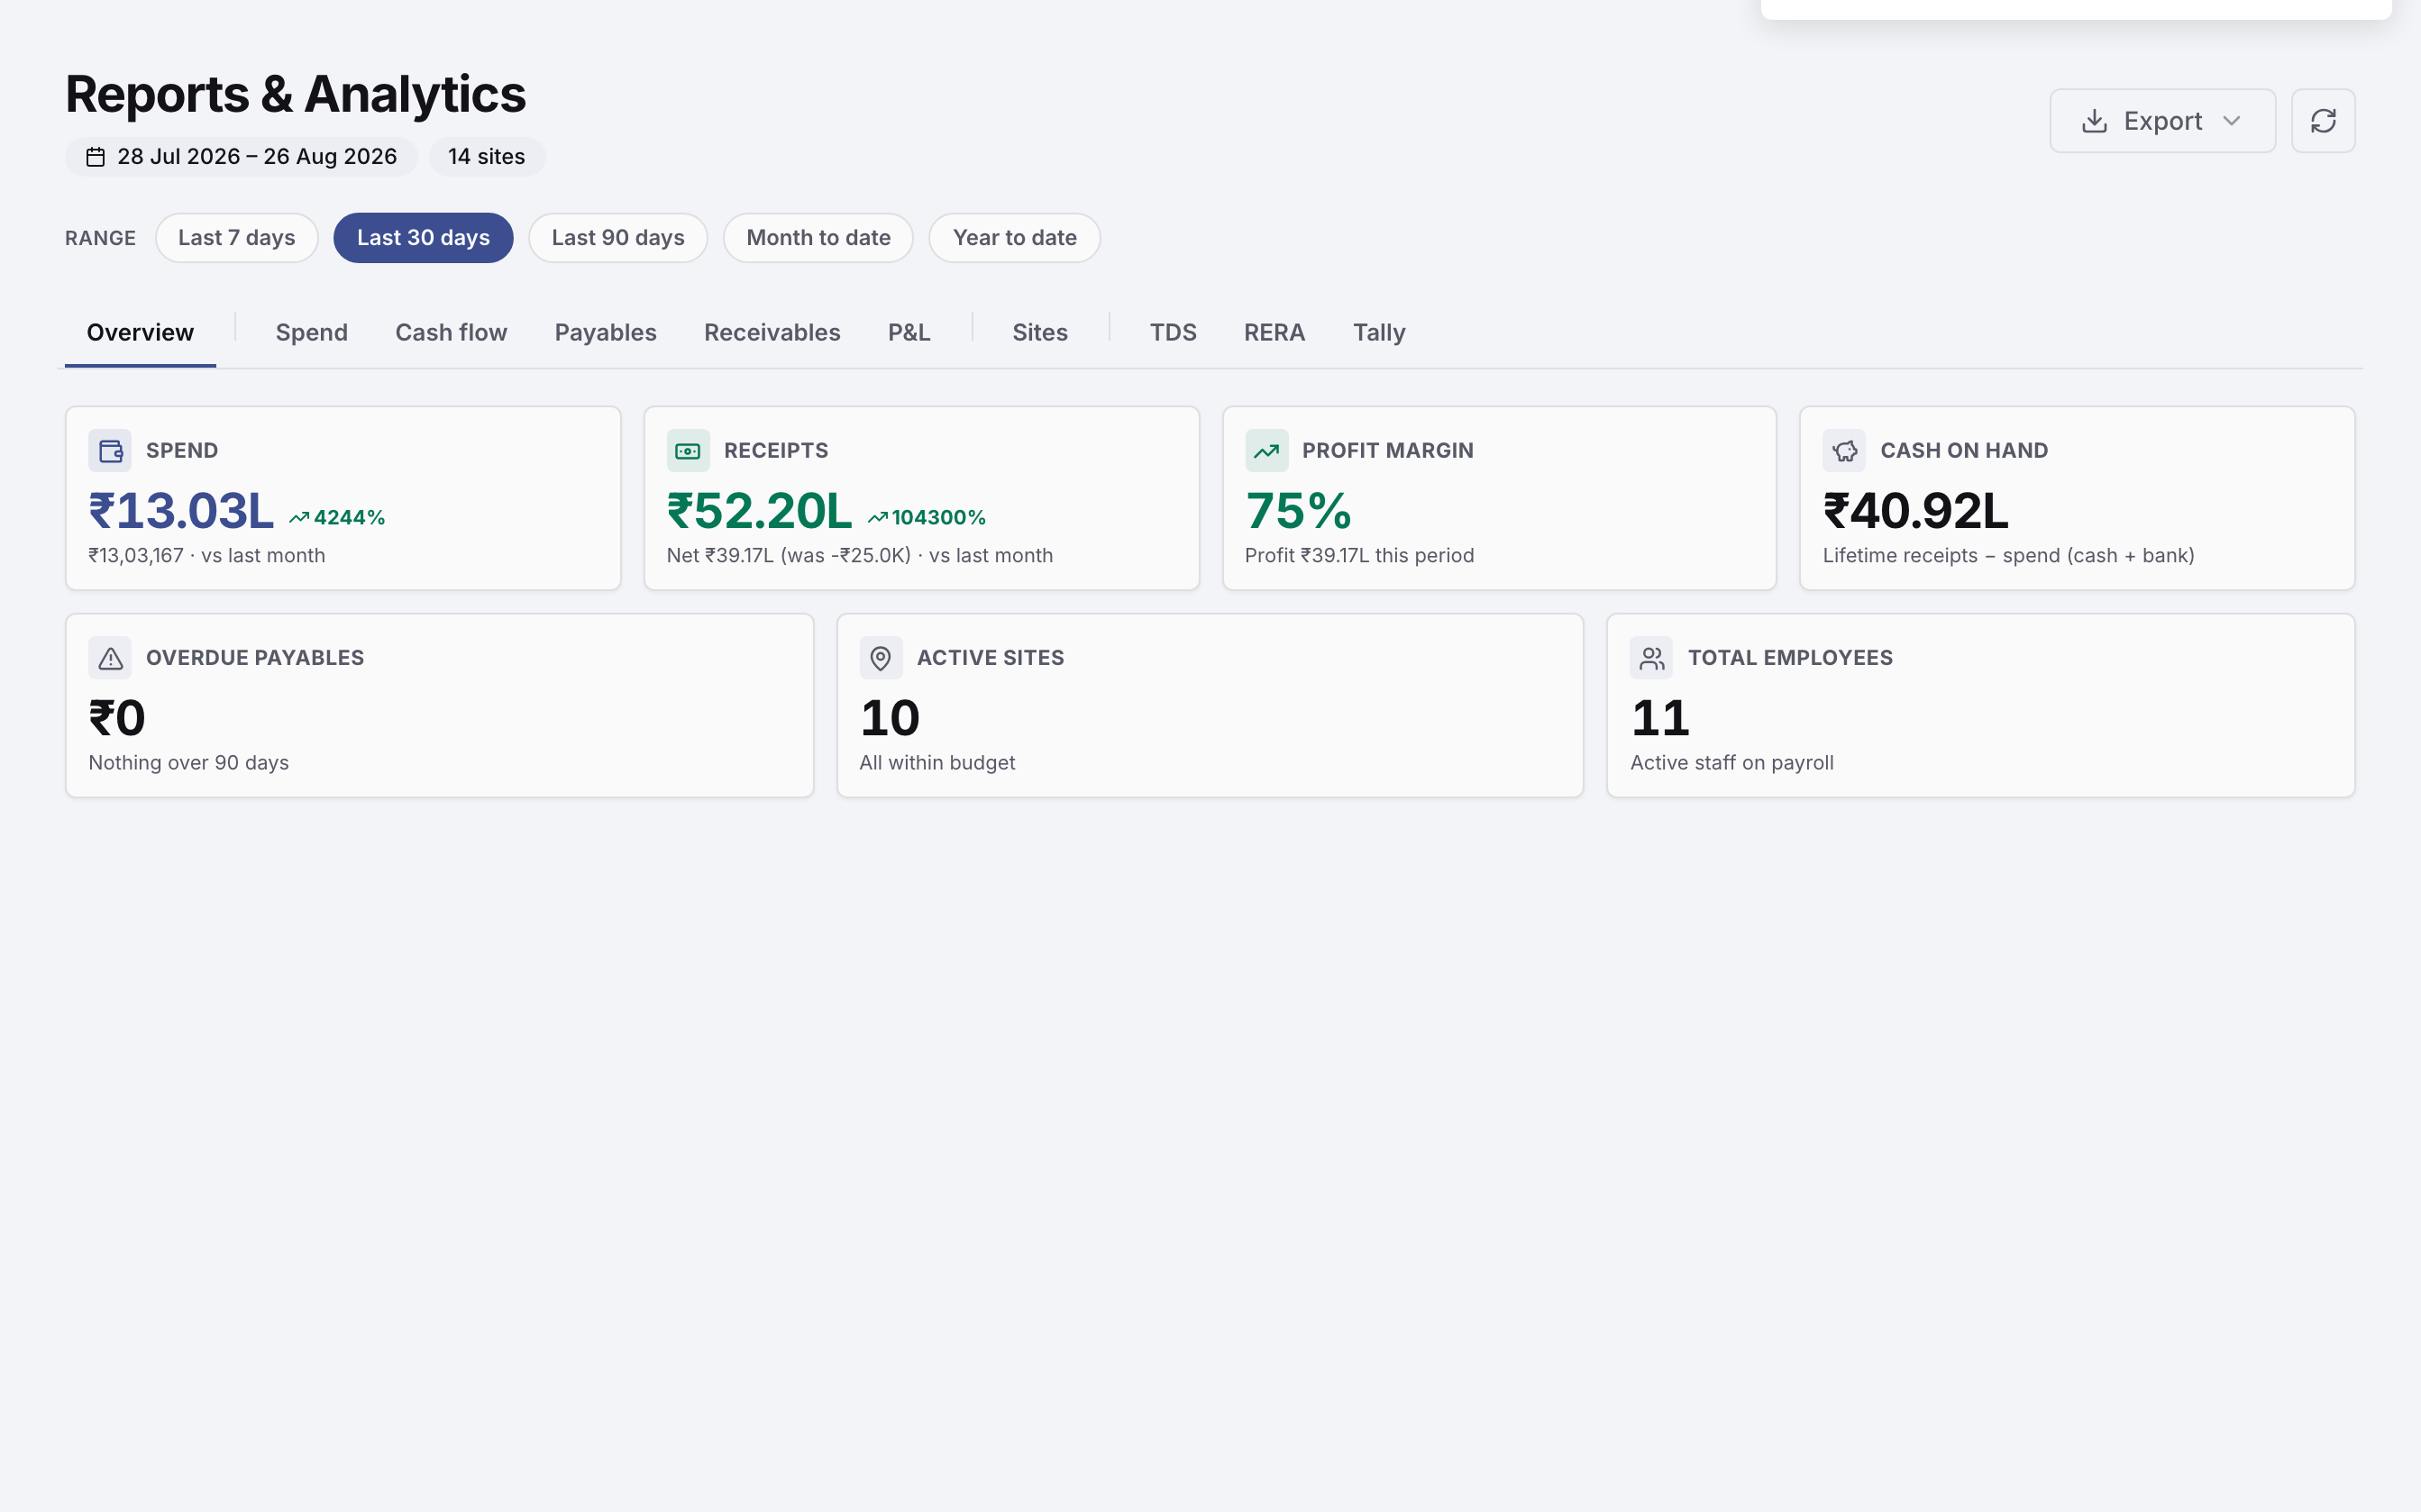Image resolution: width=2421 pixels, height=1512 pixels.
Task: Click the Active staff on payroll text
Action: click(x=1732, y=763)
